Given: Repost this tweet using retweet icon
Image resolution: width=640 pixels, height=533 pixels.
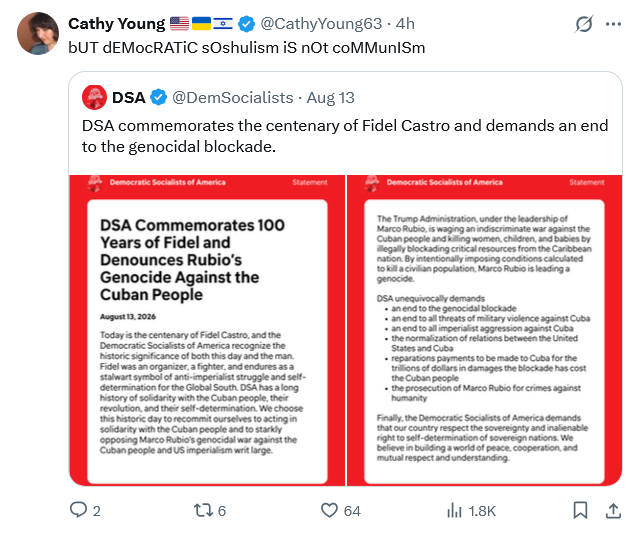Looking at the screenshot, I should (203, 510).
